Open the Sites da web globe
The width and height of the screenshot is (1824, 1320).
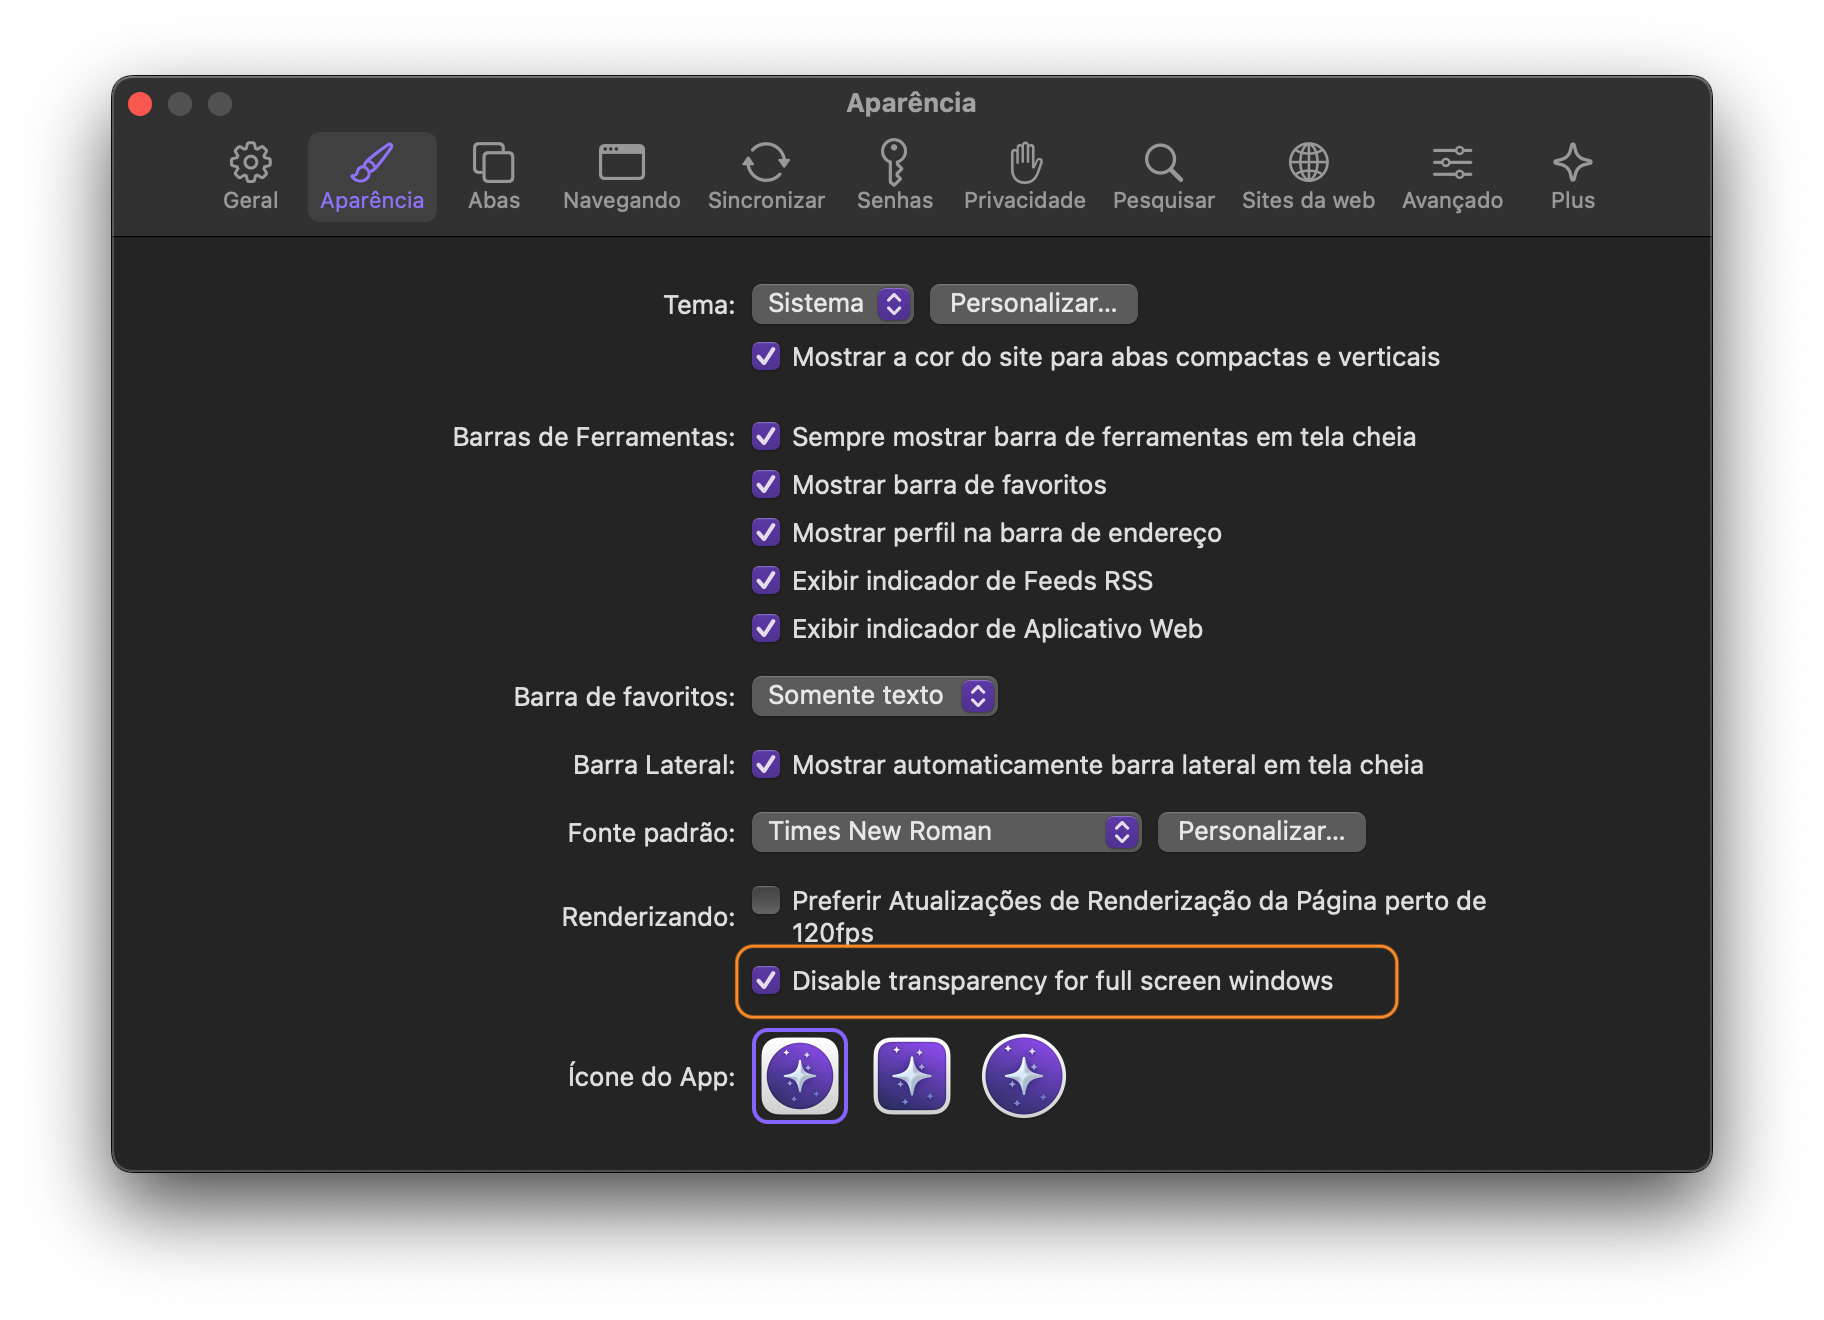point(1308,177)
